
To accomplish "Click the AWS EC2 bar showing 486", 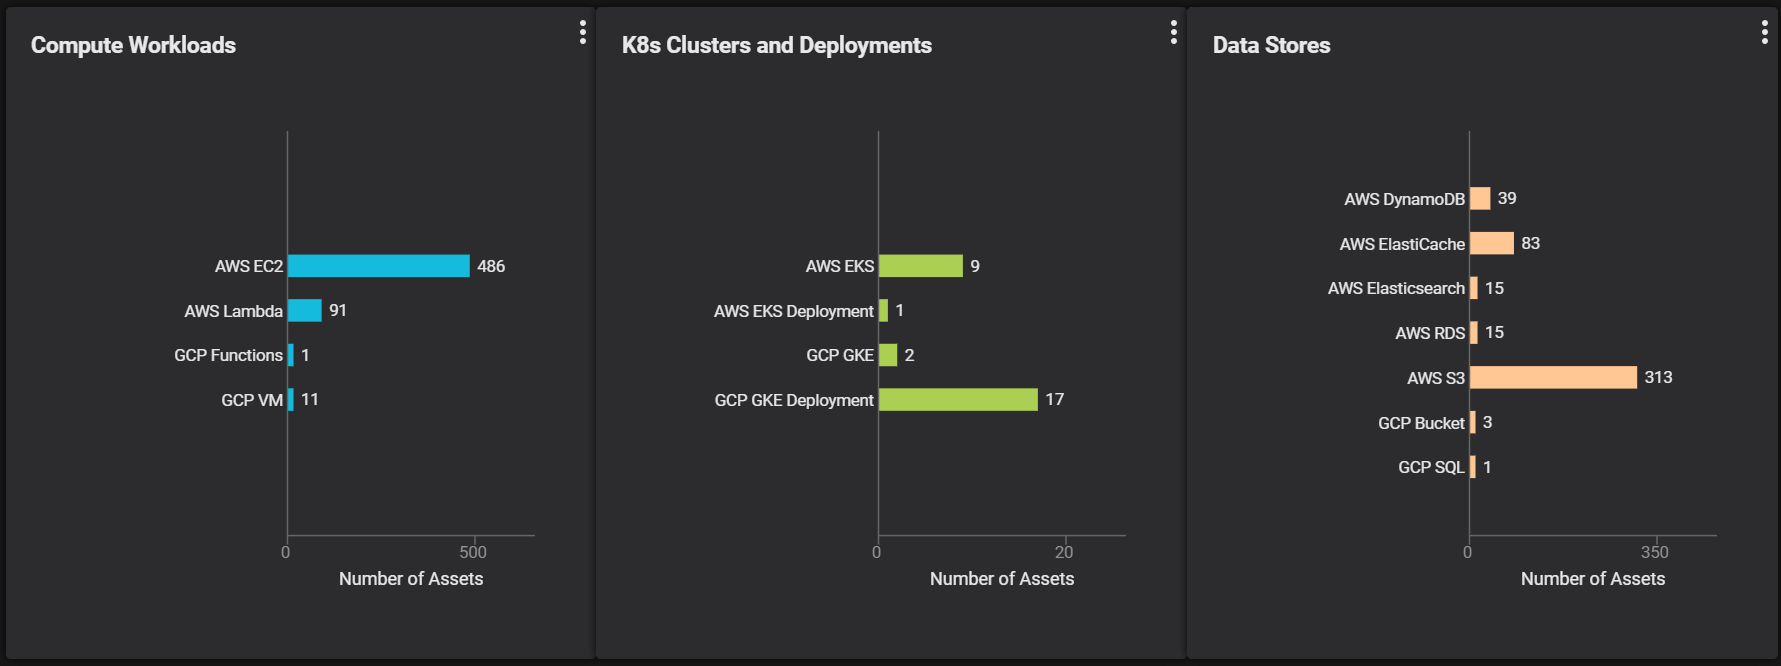I will pos(378,266).
